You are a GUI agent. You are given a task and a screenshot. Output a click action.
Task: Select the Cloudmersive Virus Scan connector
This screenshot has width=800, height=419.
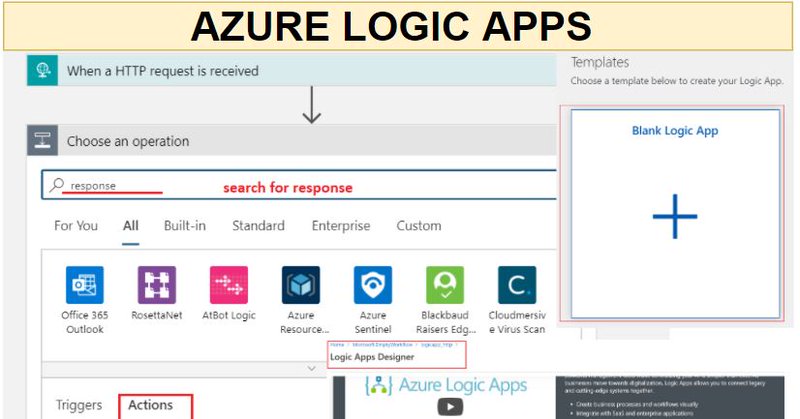tap(517, 300)
